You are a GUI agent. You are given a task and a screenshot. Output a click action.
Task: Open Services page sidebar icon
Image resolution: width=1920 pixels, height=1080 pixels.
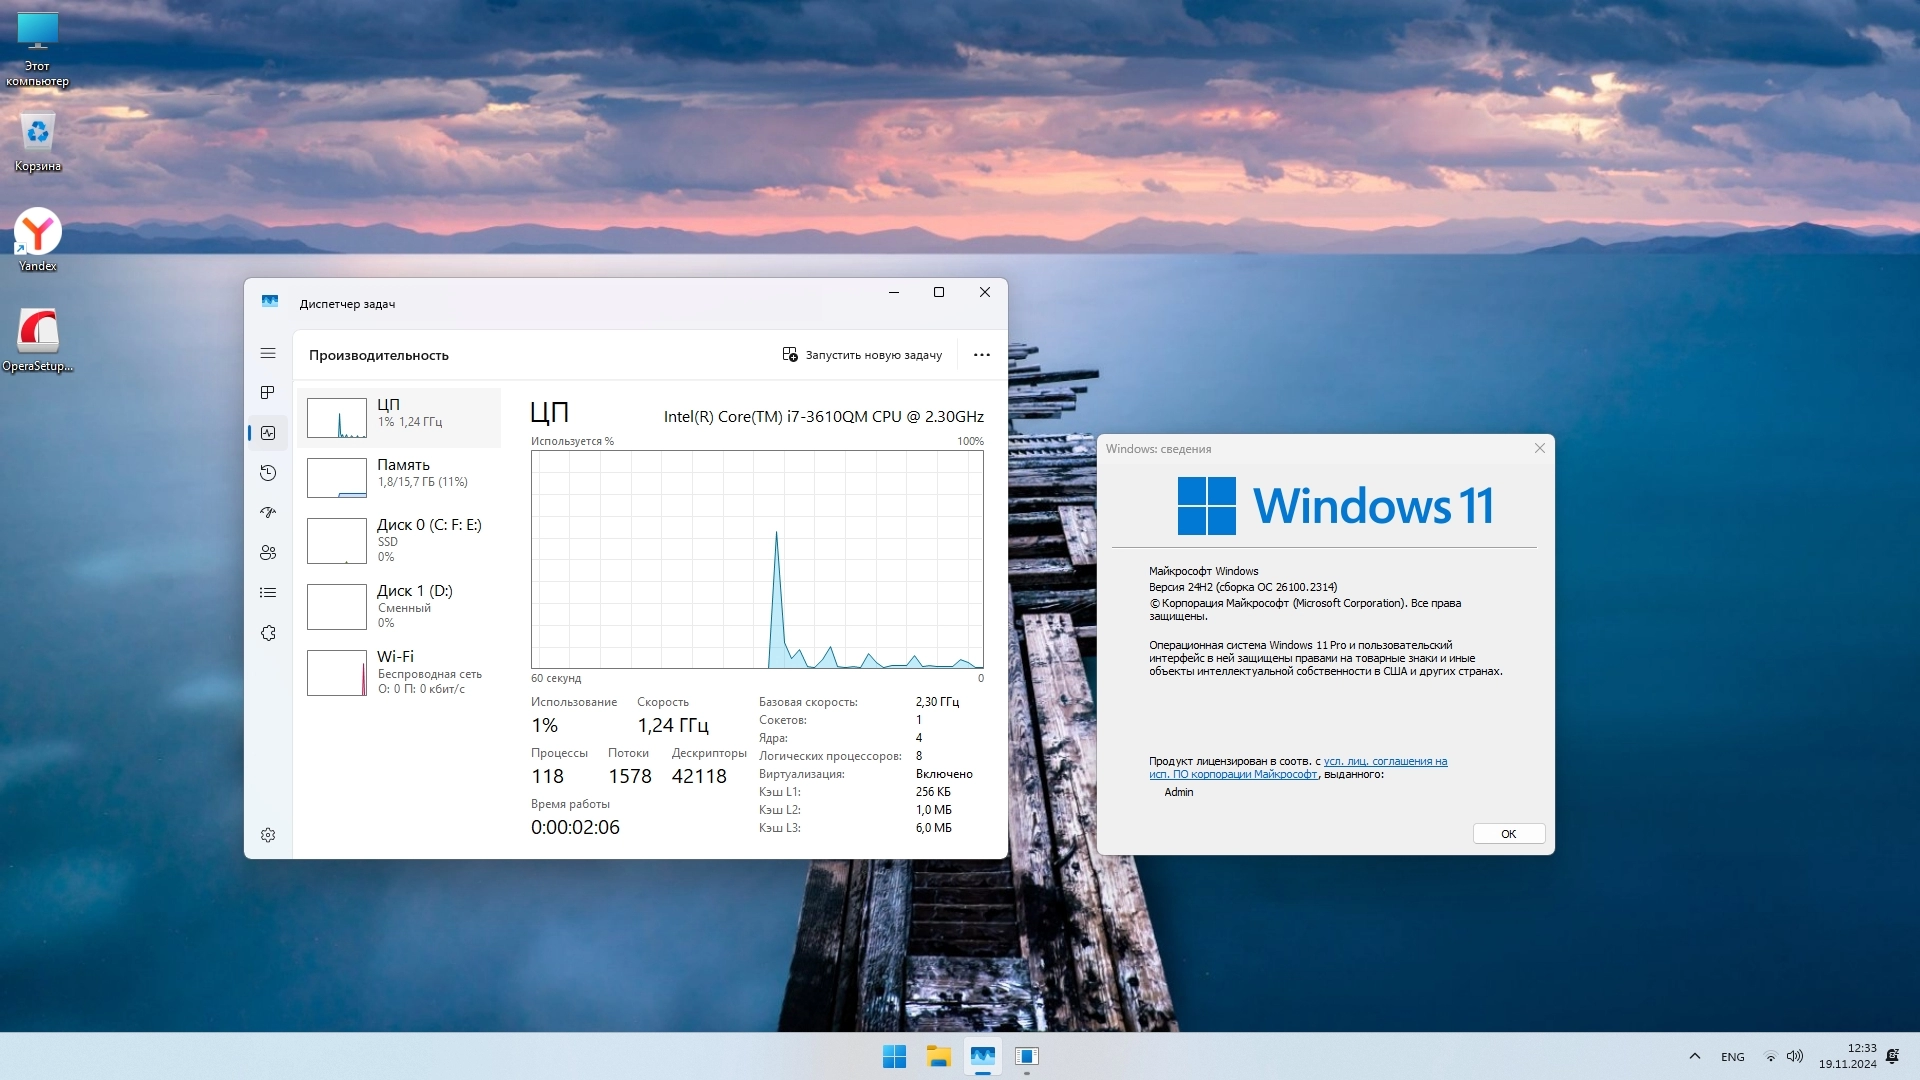click(268, 633)
